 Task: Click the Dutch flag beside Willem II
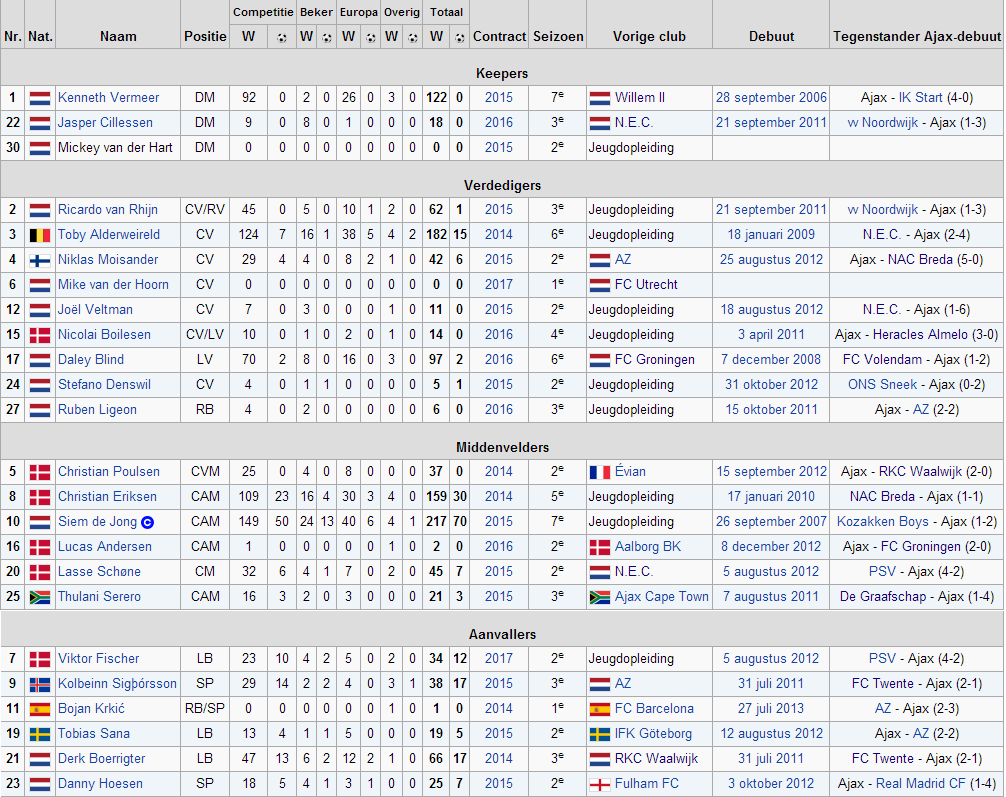click(600, 98)
